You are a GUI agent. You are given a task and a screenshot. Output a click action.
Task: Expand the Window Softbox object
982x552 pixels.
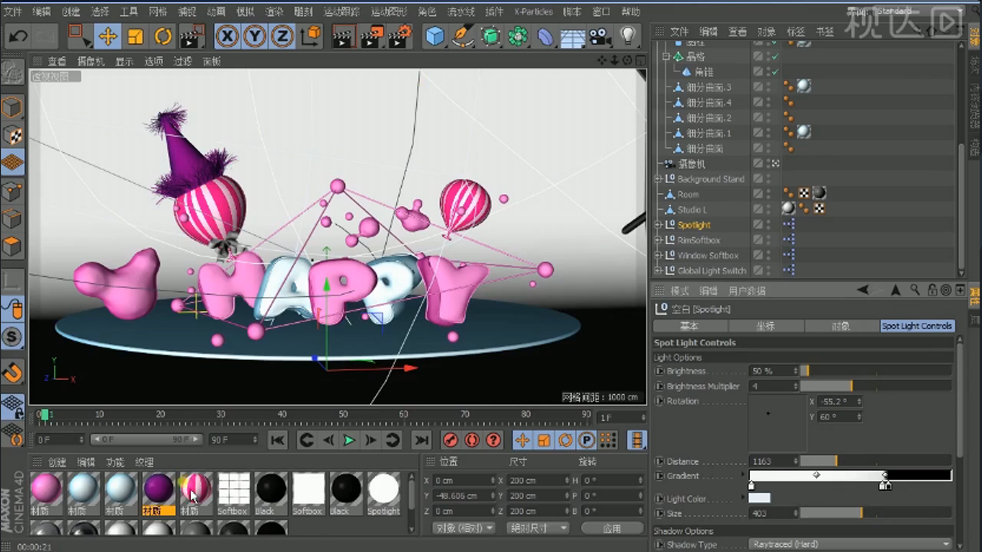click(x=658, y=256)
